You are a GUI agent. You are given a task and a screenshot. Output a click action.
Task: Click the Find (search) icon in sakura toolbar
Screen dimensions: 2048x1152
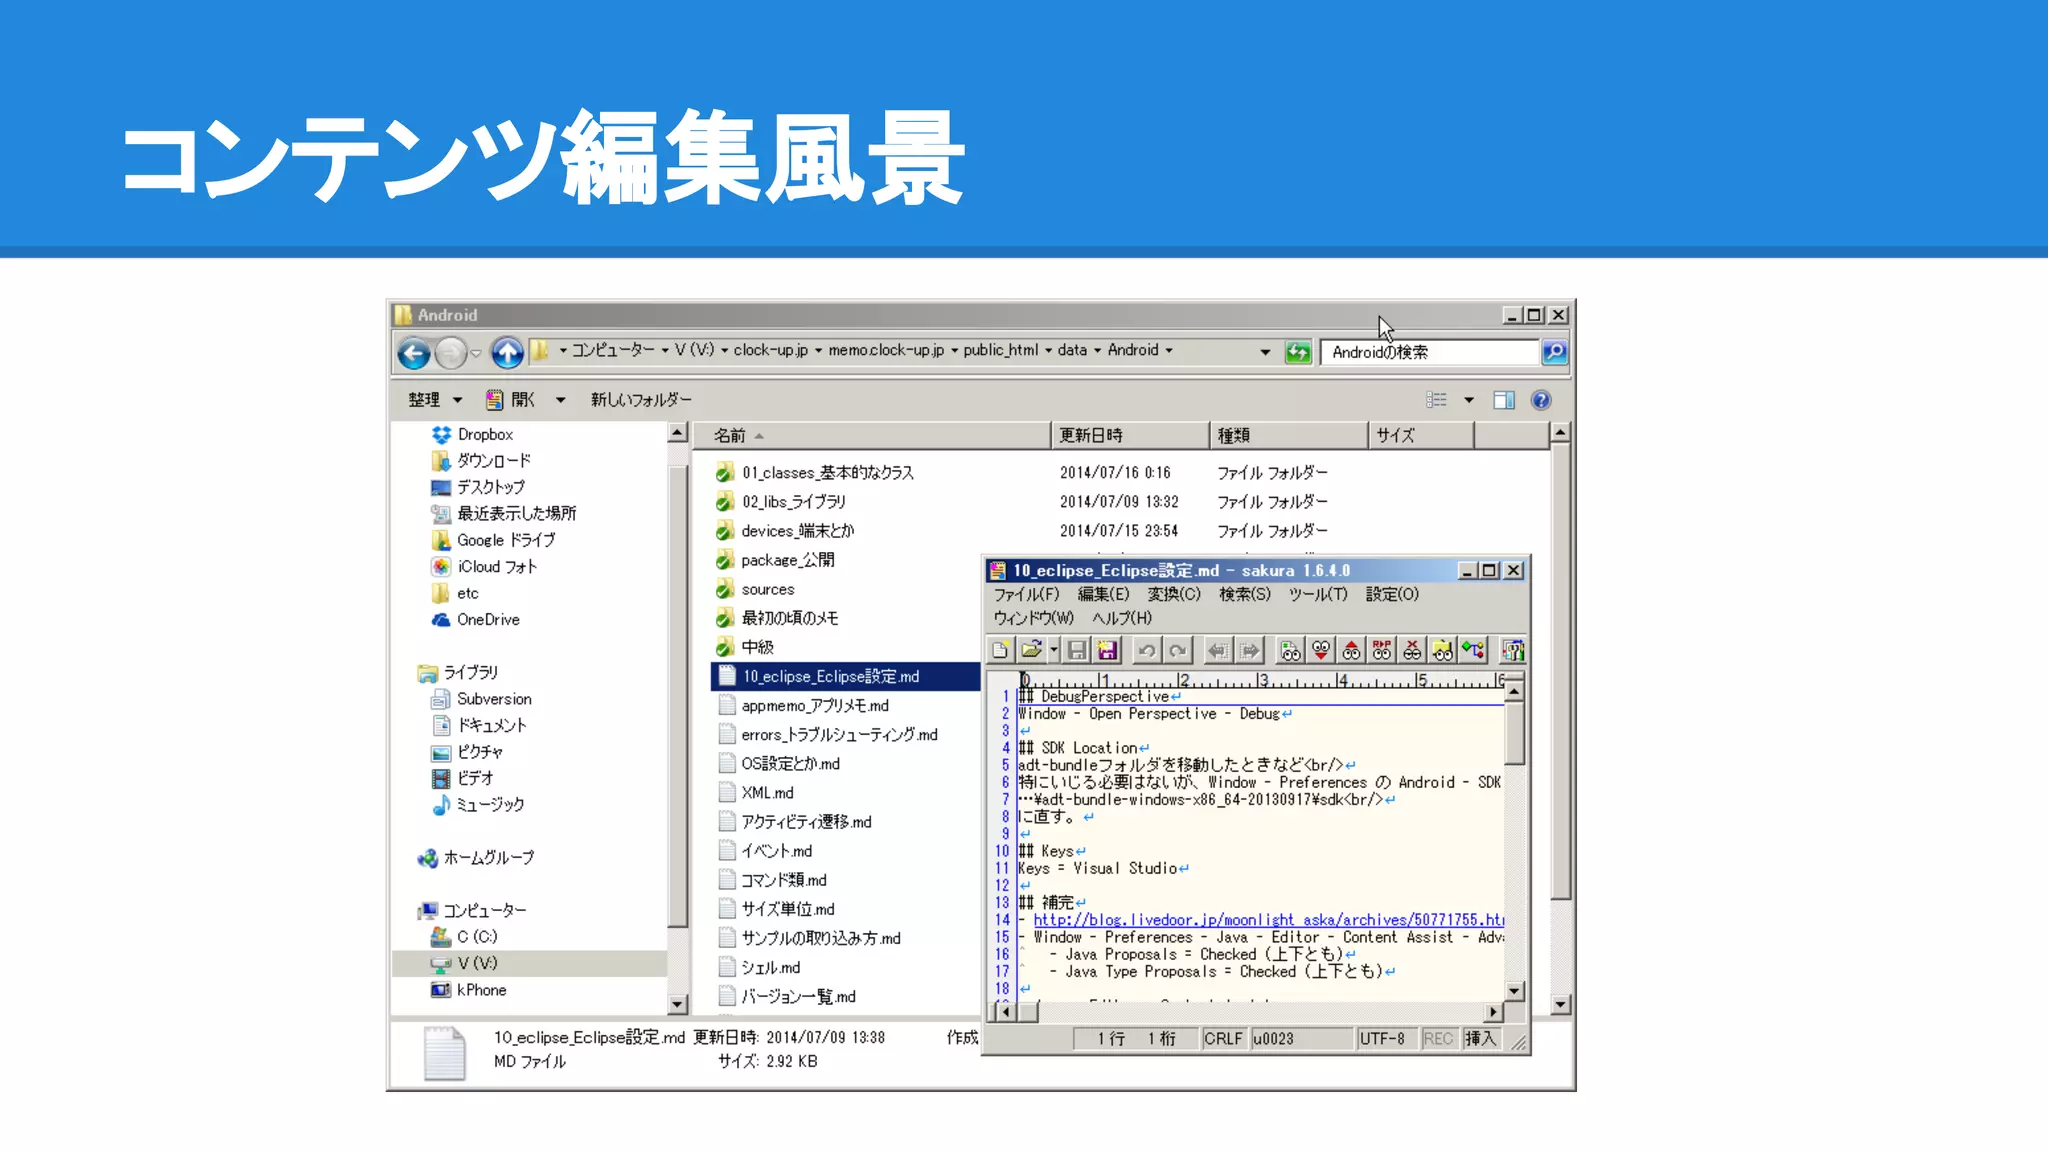point(1290,651)
